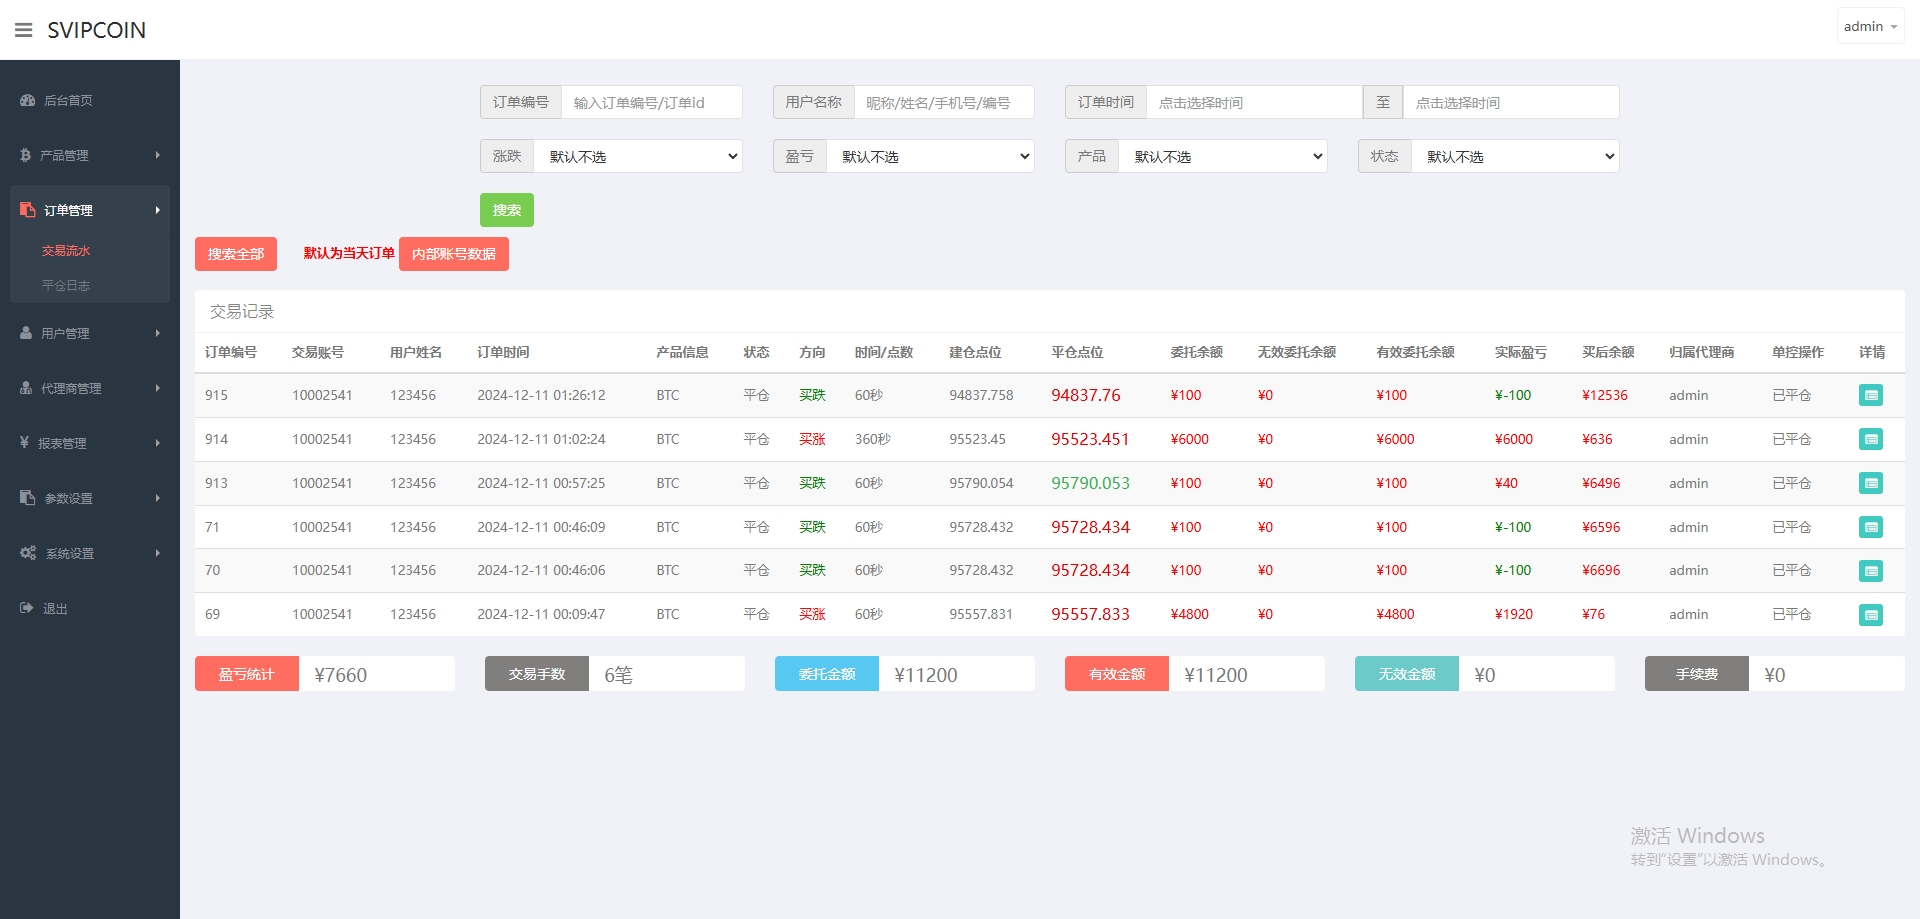Open details icon for order 915
Screen dimensions: 1920x919
pos(1870,395)
